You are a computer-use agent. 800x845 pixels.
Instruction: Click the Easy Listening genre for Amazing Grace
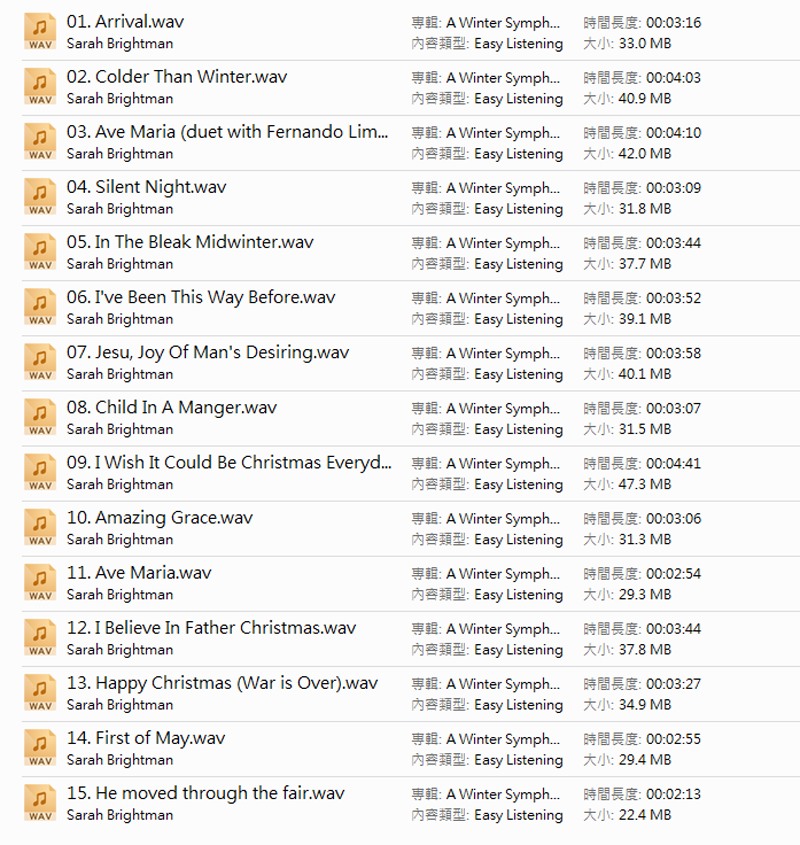pyautogui.click(x=518, y=540)
